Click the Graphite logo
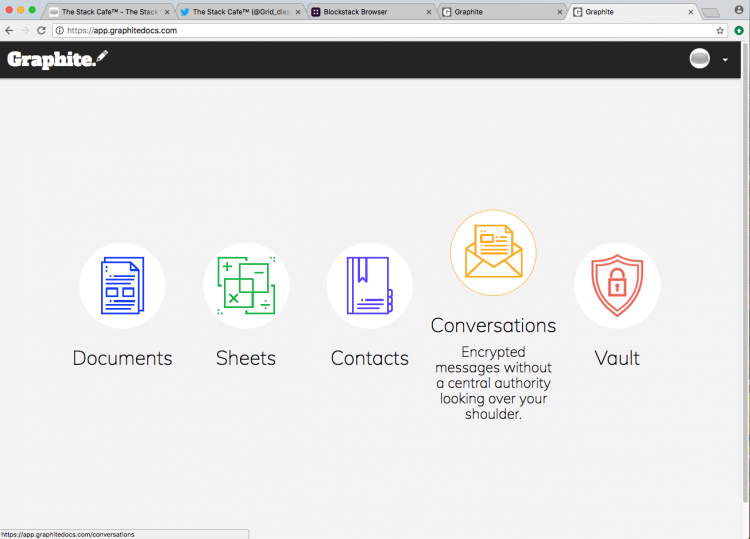This screenshot has width=750, height=539. pyautogui.click(x=57, y=59)
